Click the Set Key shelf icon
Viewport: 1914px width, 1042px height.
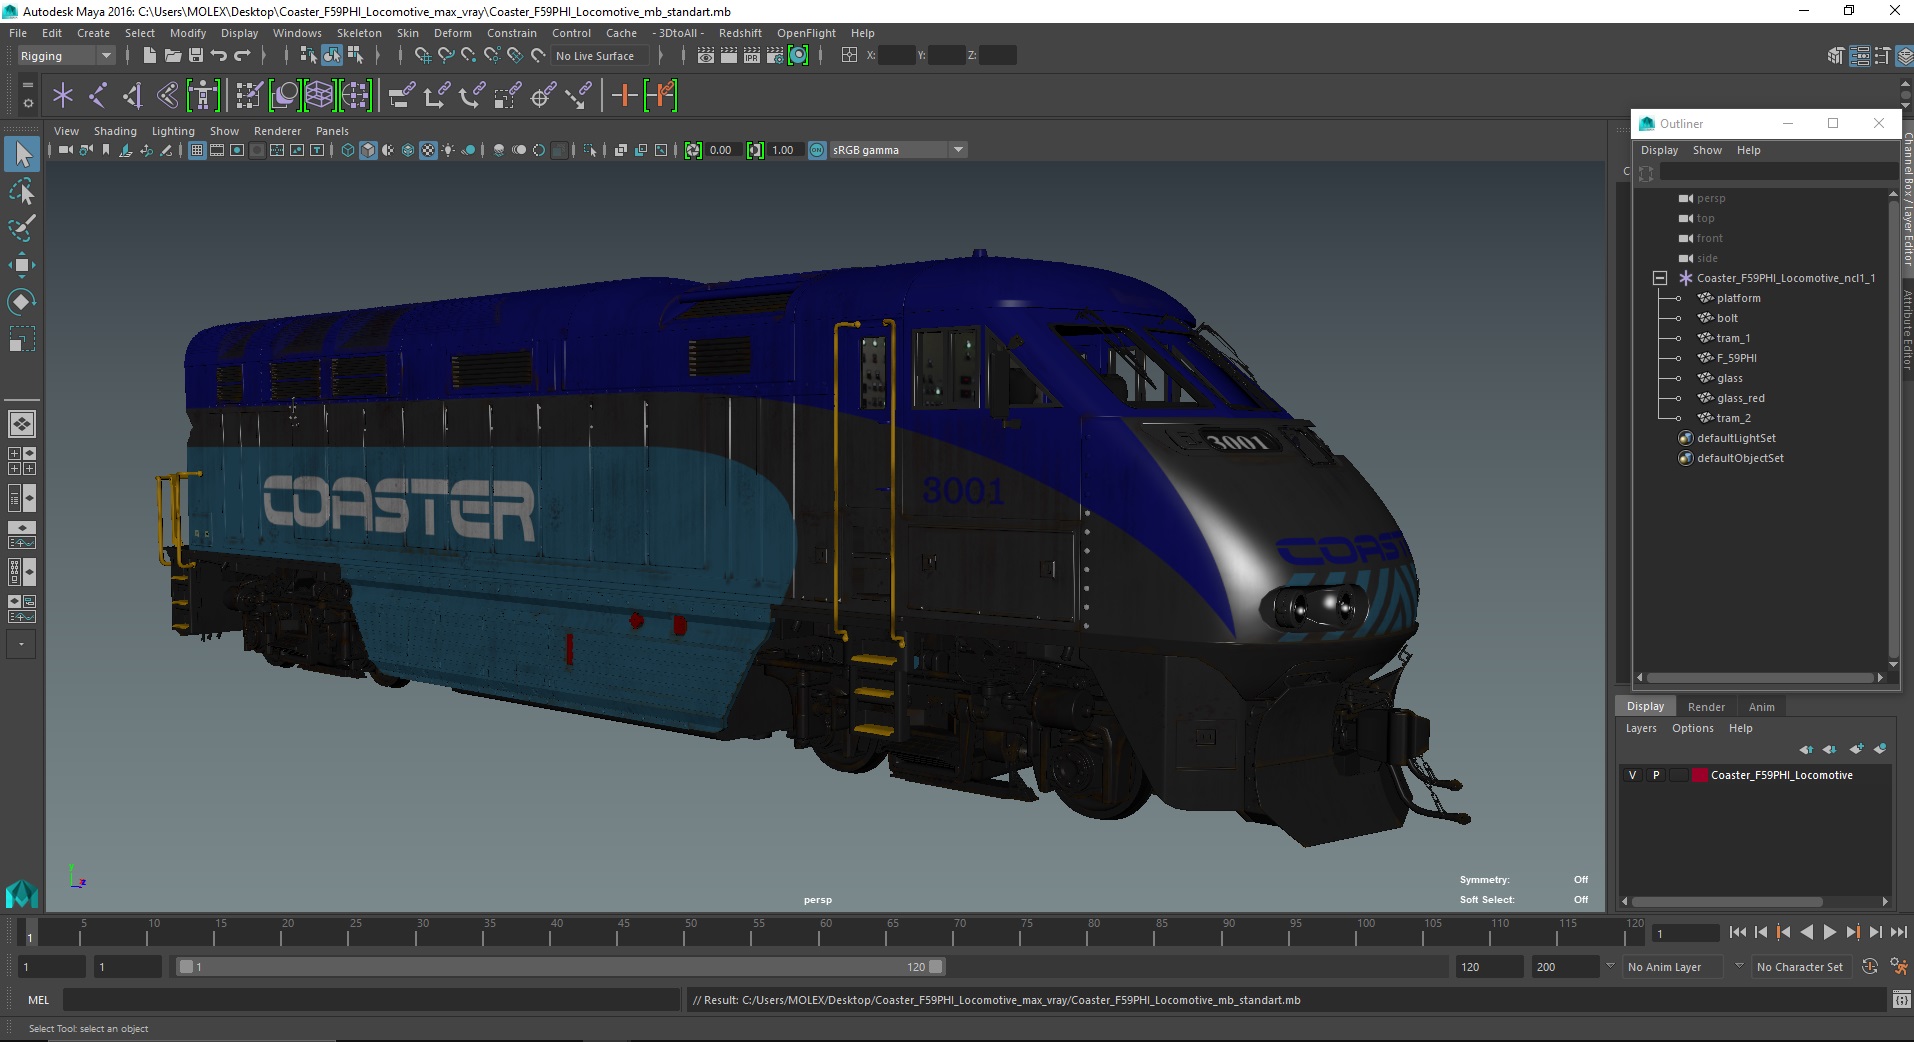(625, 96)
